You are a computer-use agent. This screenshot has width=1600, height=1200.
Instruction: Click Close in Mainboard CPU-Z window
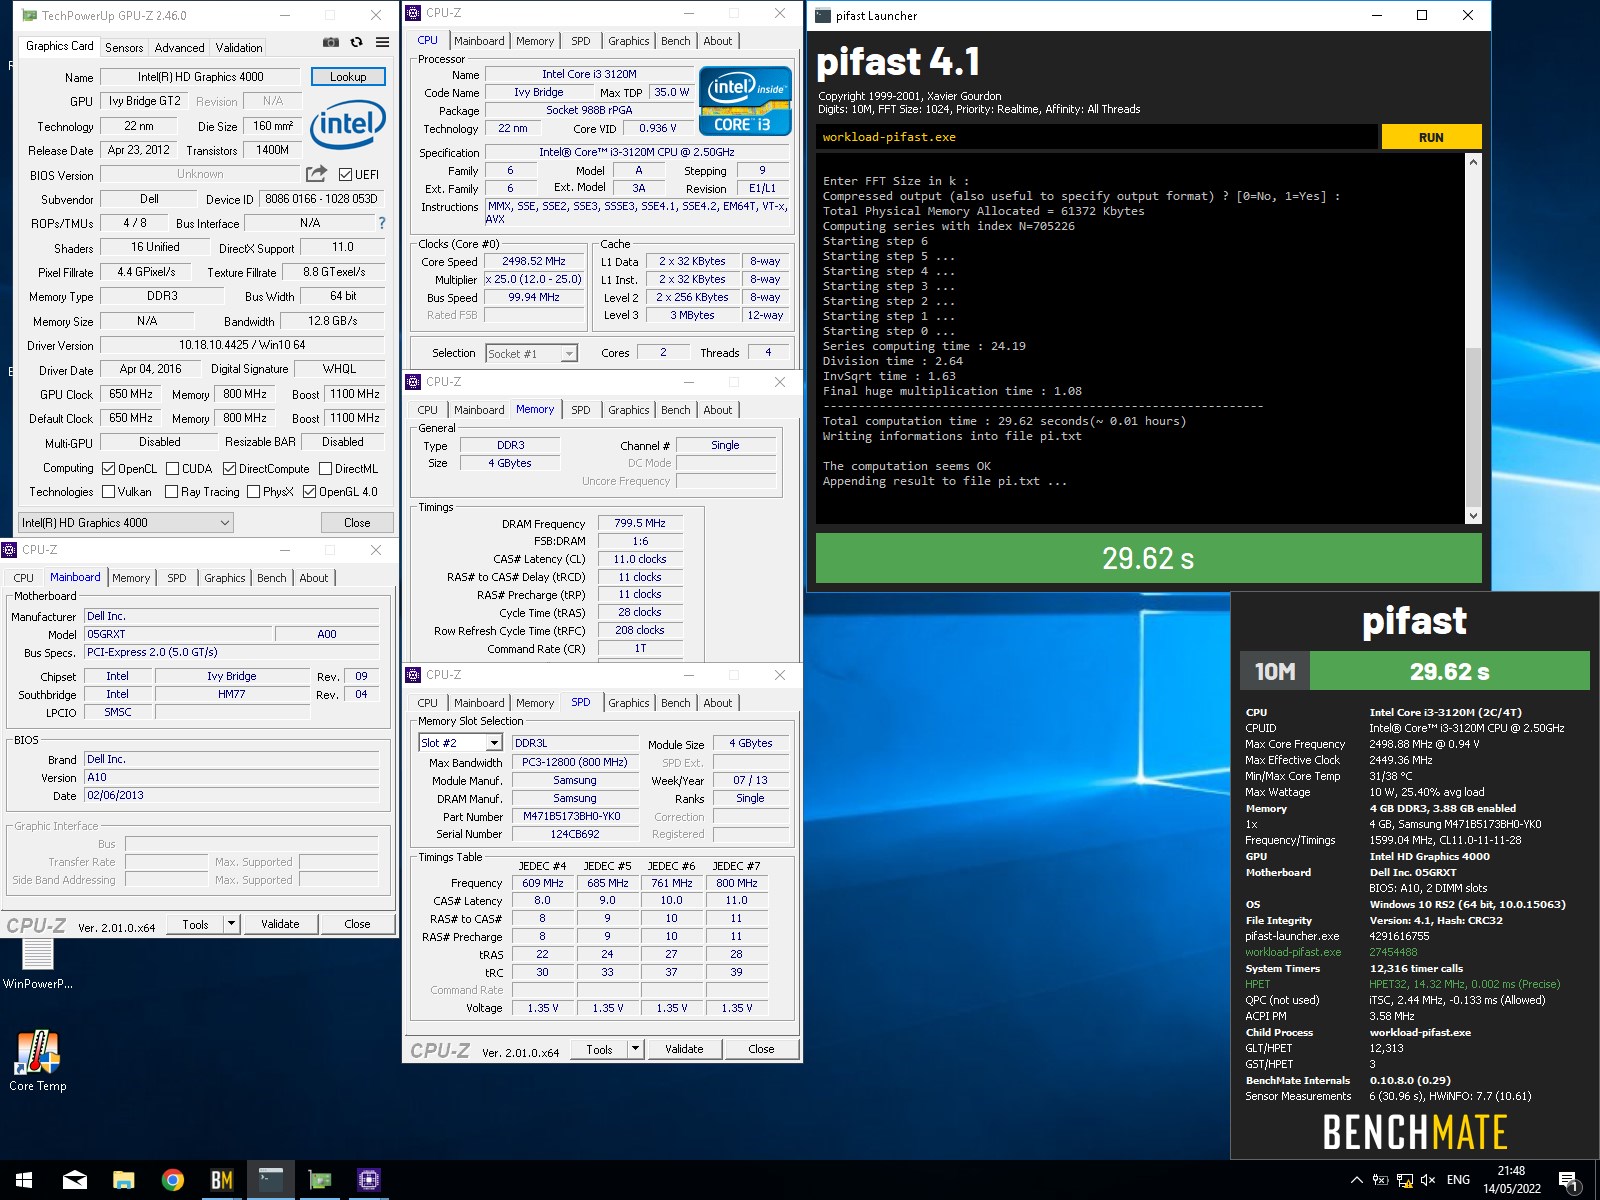tap(357, 924)
